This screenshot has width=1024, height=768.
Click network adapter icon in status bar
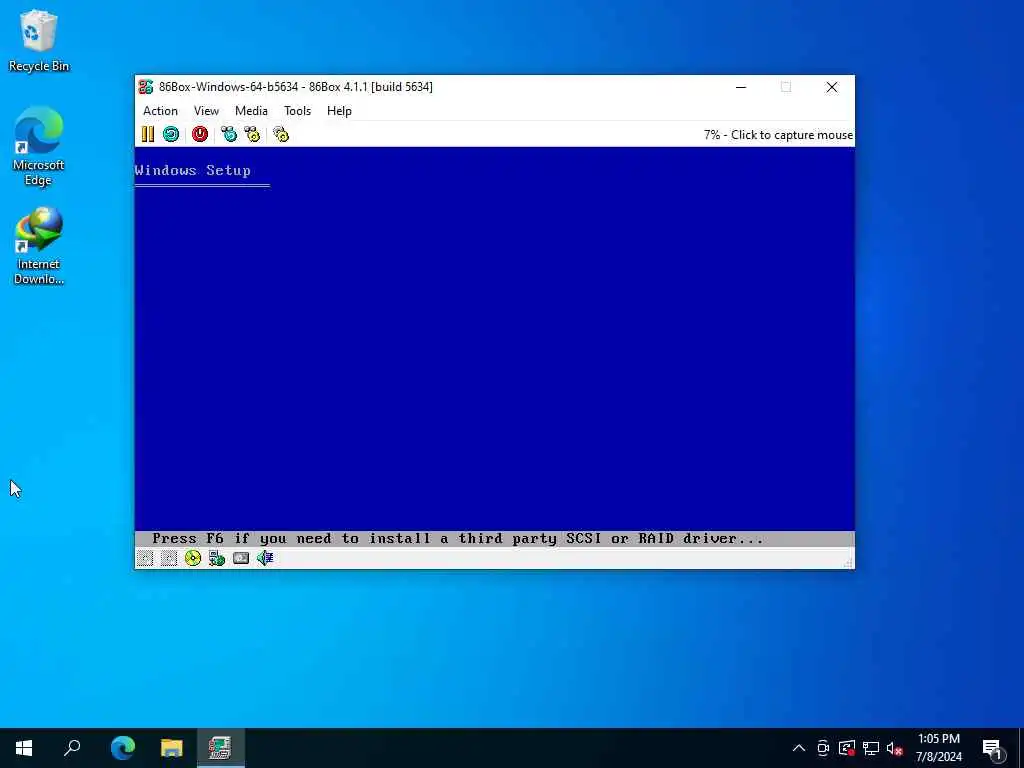217,558
